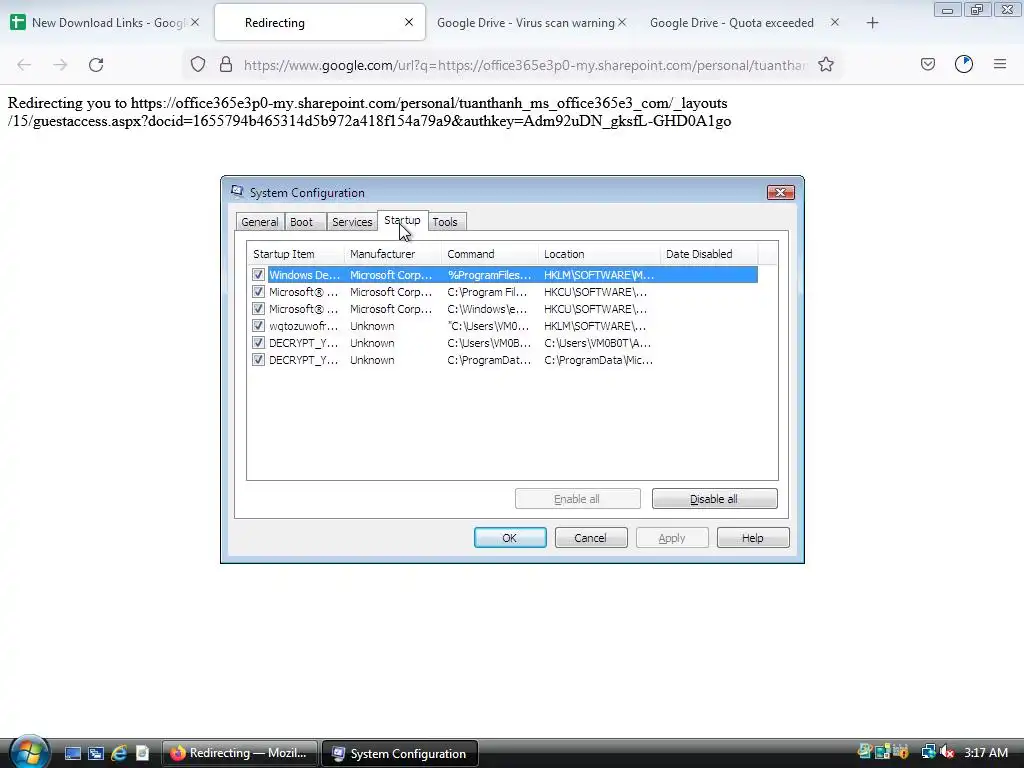Uncheck the Windows Defender startup item
The width and height of the screenshot is (1024, 768).
[x=259, y=275]
